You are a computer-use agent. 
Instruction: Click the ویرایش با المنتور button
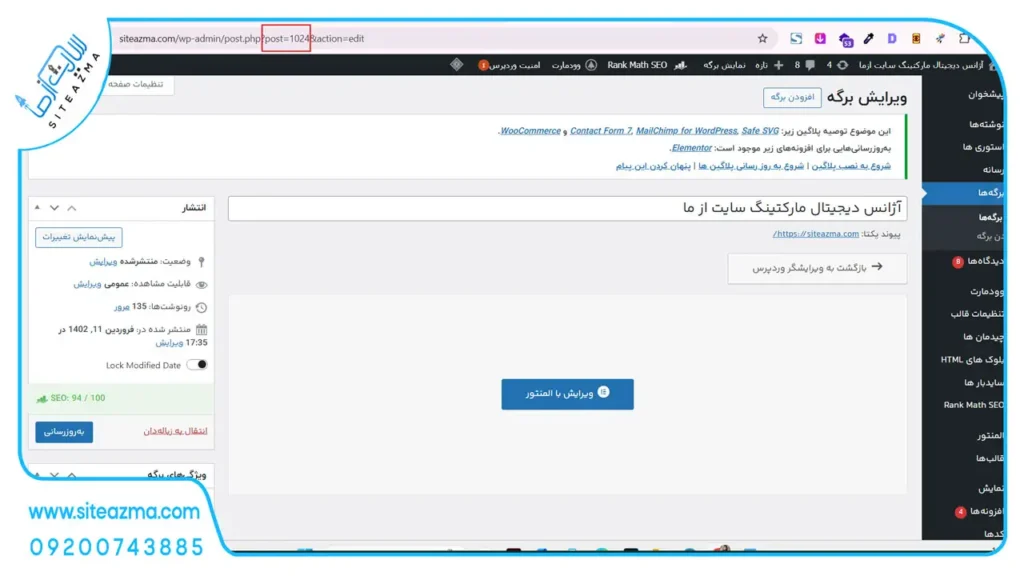(568, 394)
